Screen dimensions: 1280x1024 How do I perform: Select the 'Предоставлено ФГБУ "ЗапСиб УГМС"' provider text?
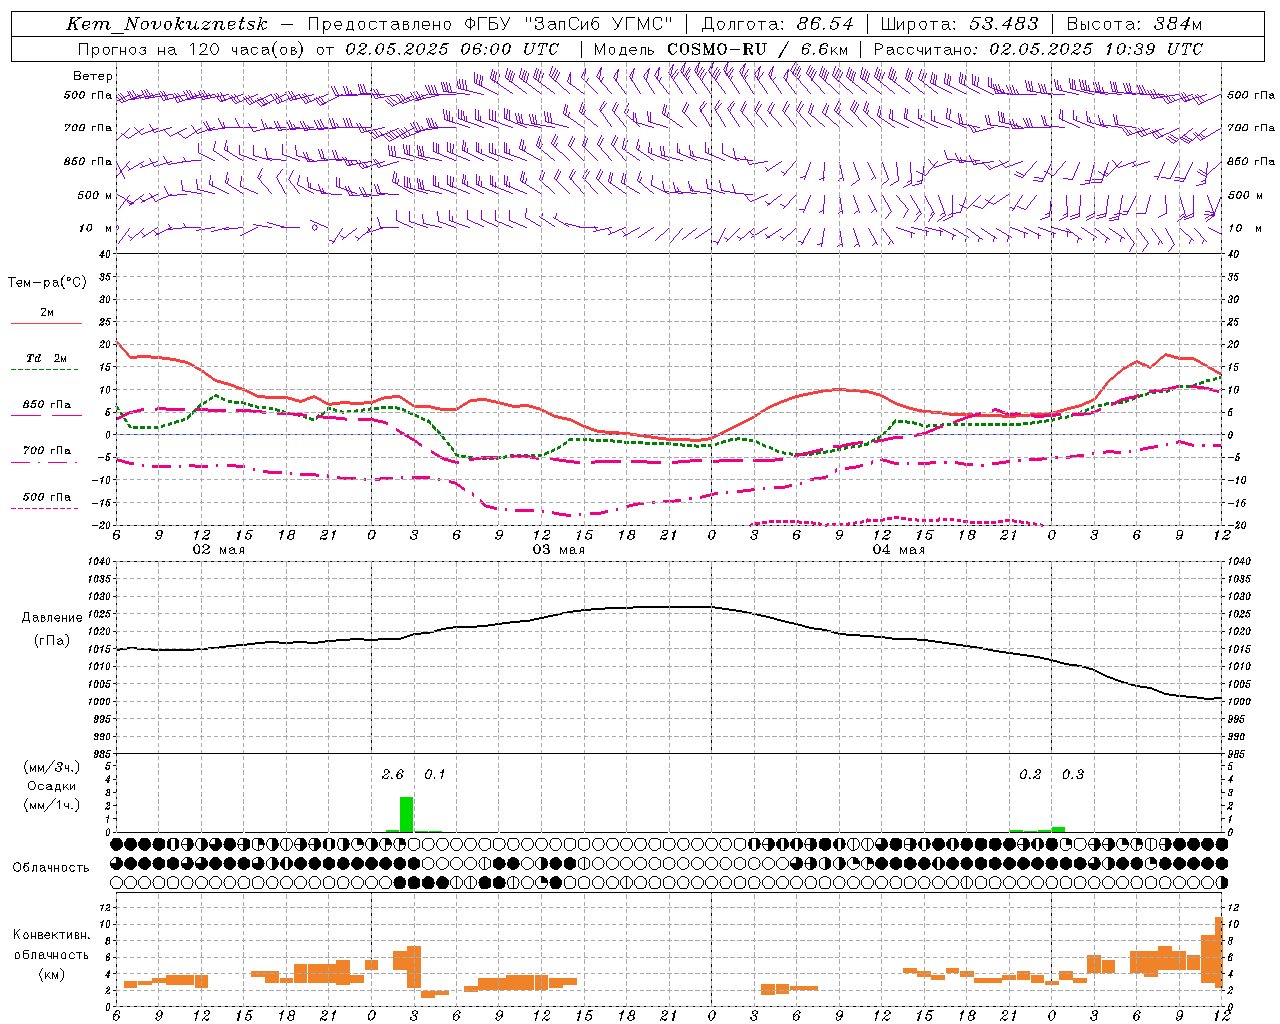[490, 24]
